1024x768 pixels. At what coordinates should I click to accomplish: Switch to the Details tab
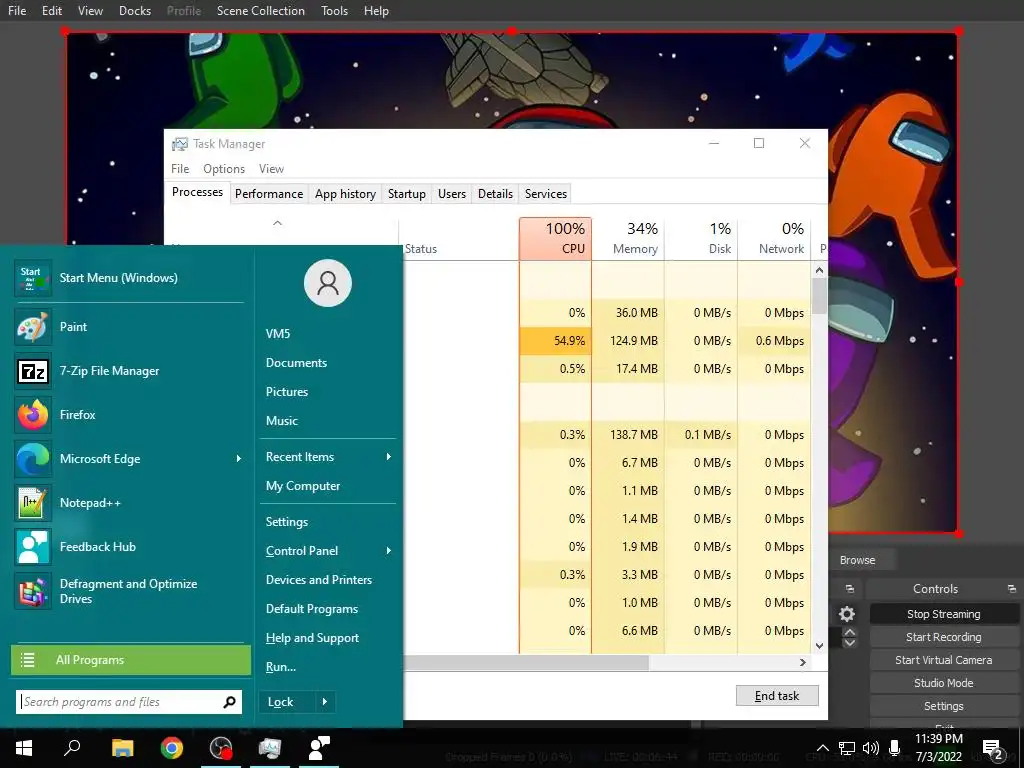point(495,194)
